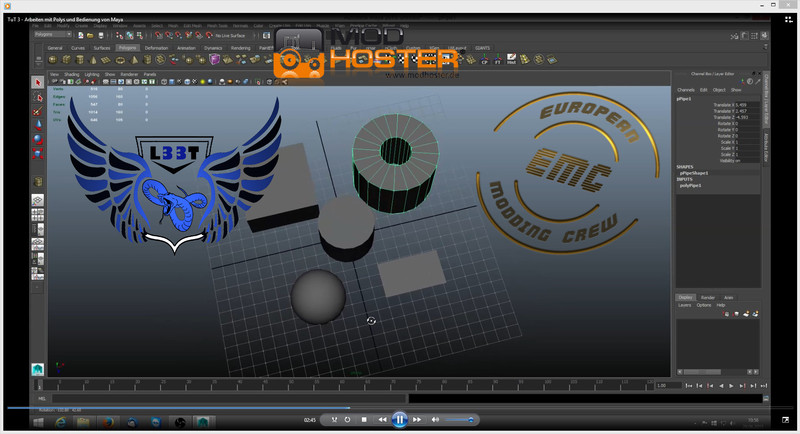Click the purple cube shelf icon

tap(214, 60)
